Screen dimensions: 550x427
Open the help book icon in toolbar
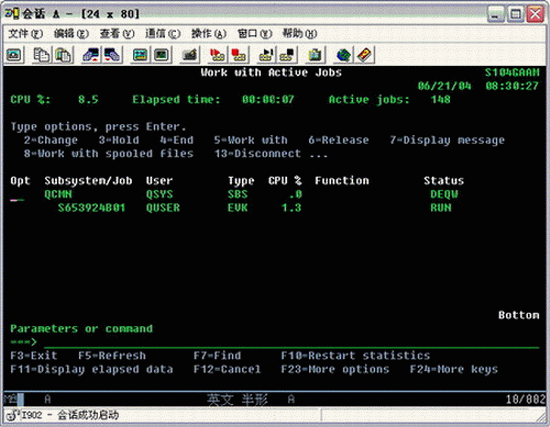(364, 55)
